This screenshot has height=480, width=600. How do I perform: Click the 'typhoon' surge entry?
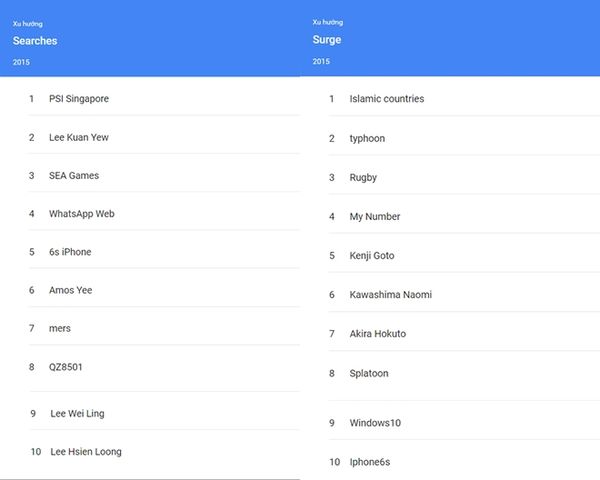tap(367, 139)
